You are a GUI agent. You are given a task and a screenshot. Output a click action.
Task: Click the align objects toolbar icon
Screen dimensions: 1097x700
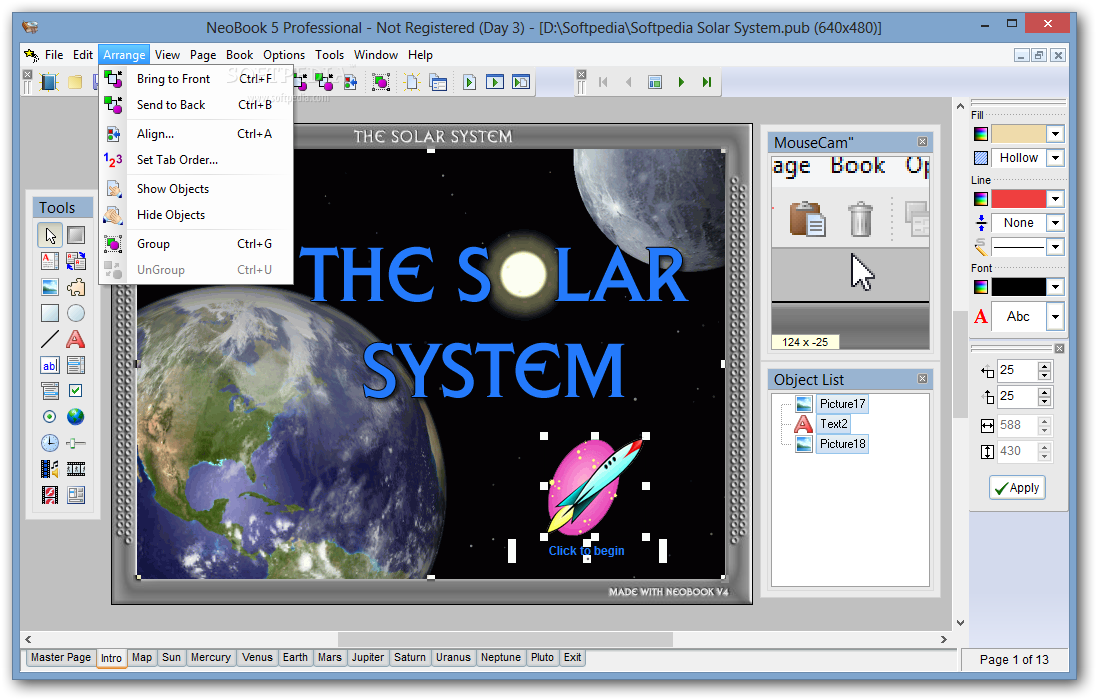click(351, 83)
